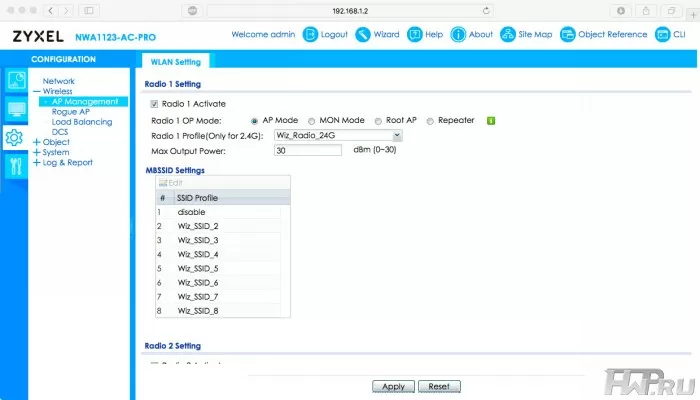Click the Logout link text
Viewport: 700px width, 400px height.
[334, 34]
